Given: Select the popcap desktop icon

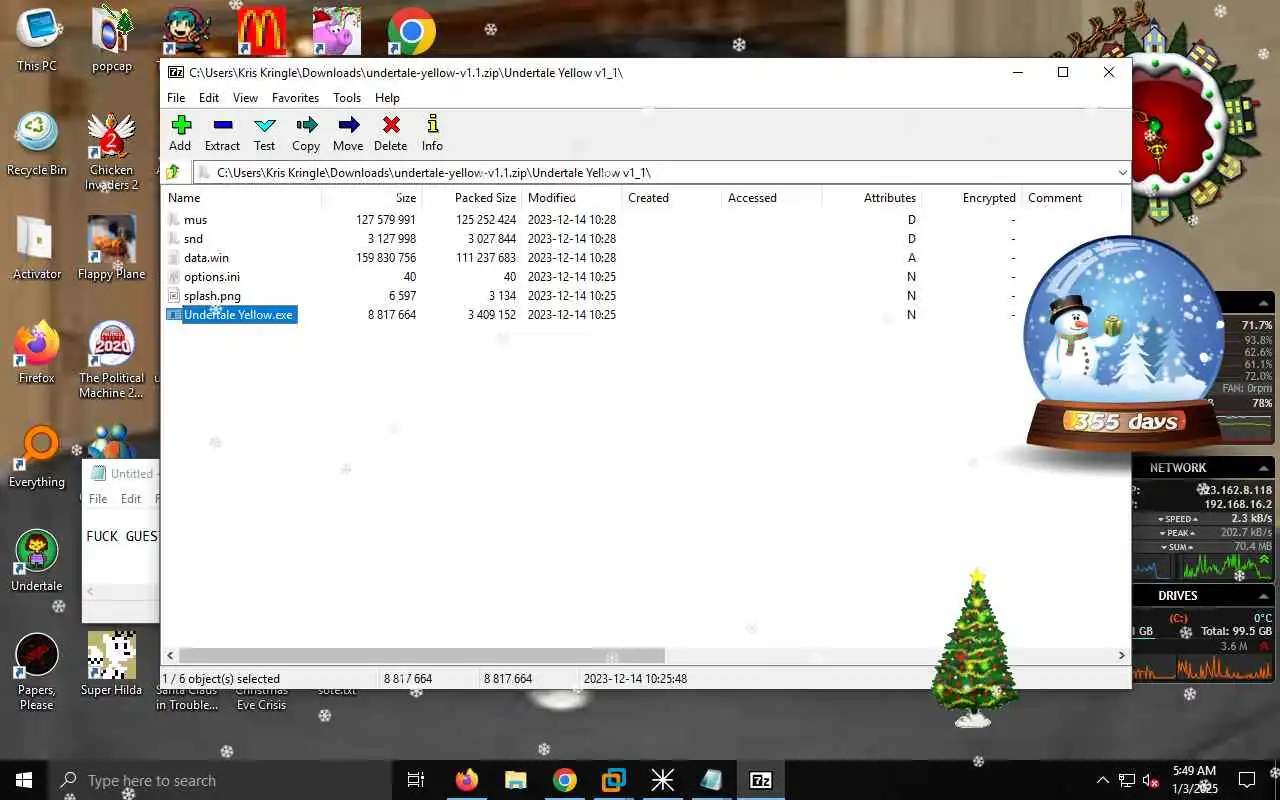Looking at the screenshot, I should 112,40.
